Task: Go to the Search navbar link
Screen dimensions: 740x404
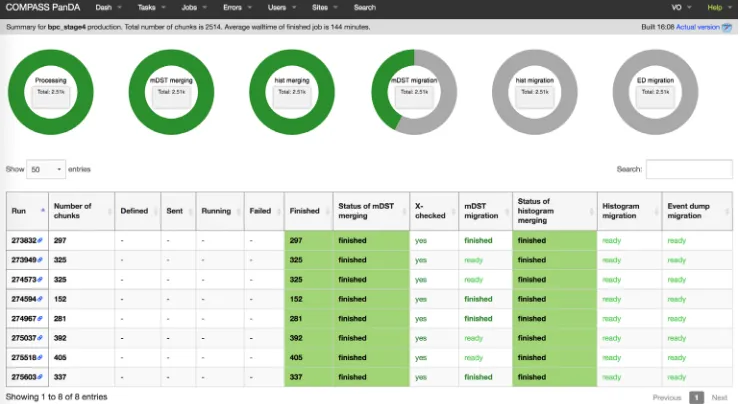Action: [x=365, y=8]
